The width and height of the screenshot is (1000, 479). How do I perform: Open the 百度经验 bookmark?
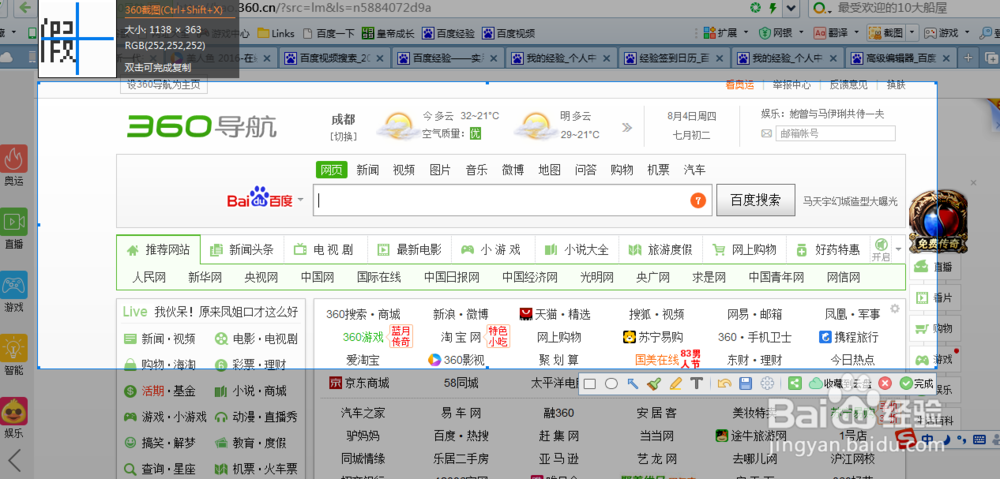pyautogui.click(x=448, y=33)
